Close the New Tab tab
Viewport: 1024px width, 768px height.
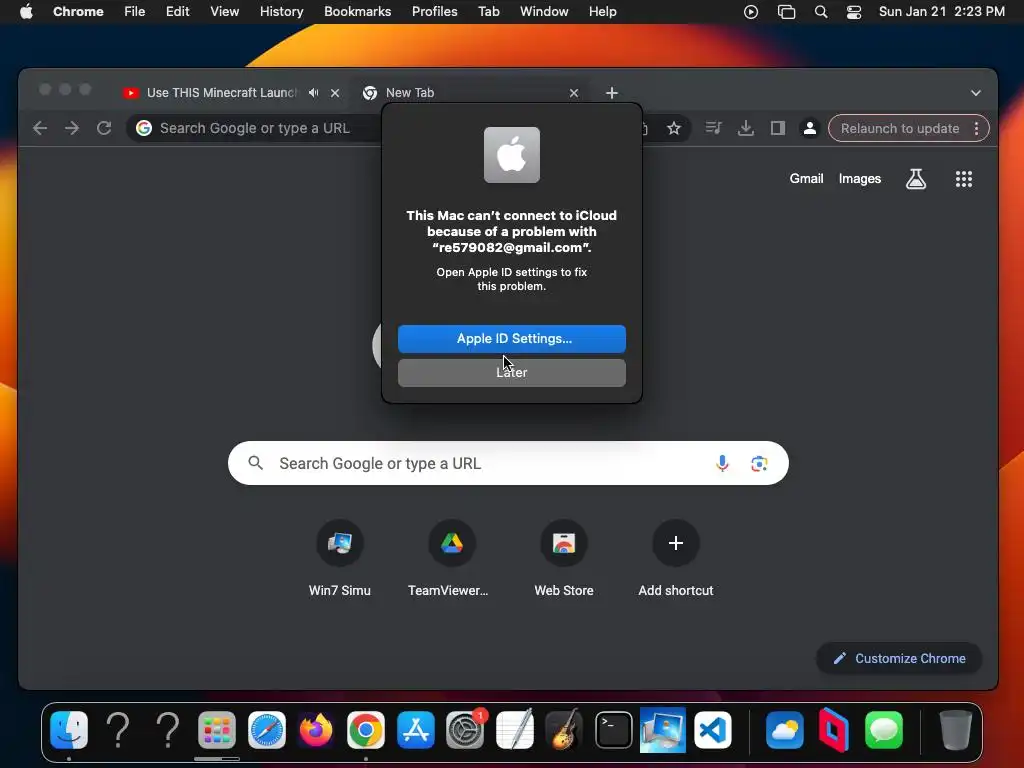(573, 93)
